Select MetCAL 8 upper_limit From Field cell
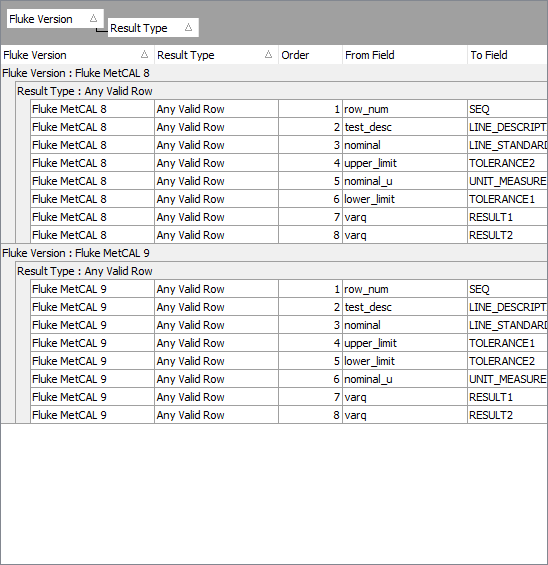The width and height of the screenshot is (548, 565). pos(405,163)
